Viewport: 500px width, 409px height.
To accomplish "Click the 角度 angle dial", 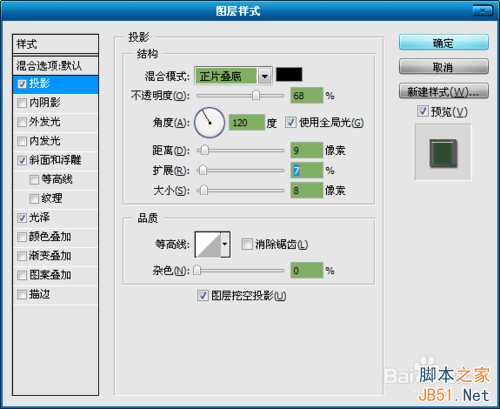I will [x=210, y=123].
